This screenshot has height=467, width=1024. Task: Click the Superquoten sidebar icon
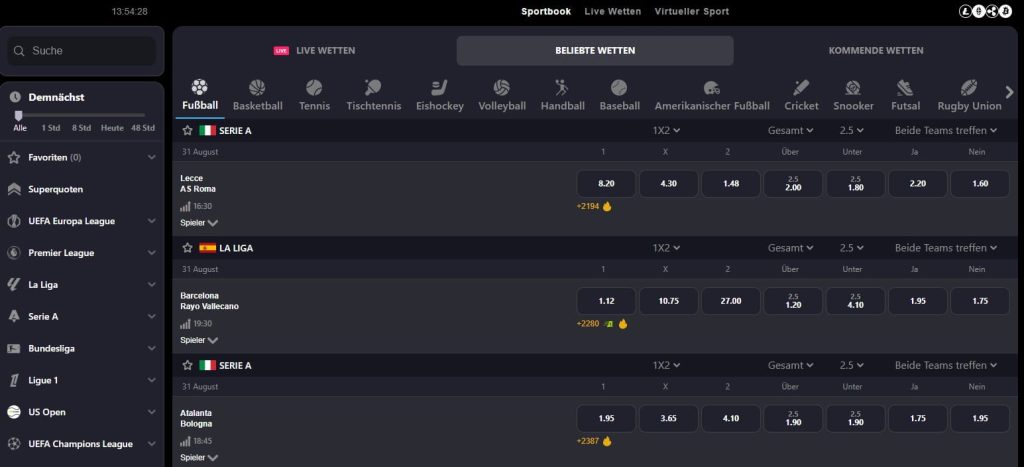pyautogui.click(x=14, y=189)
